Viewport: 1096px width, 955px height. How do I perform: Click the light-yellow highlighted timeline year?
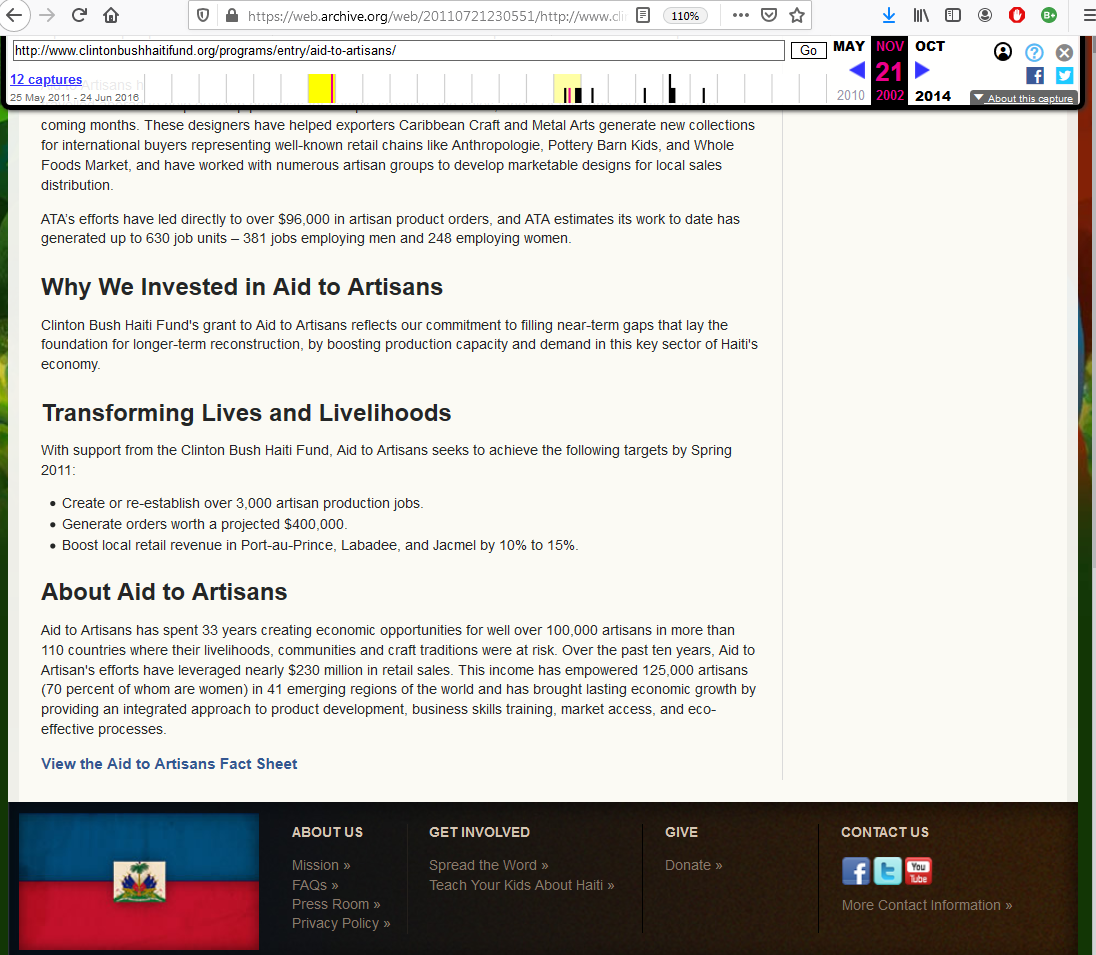click(568, 89)
